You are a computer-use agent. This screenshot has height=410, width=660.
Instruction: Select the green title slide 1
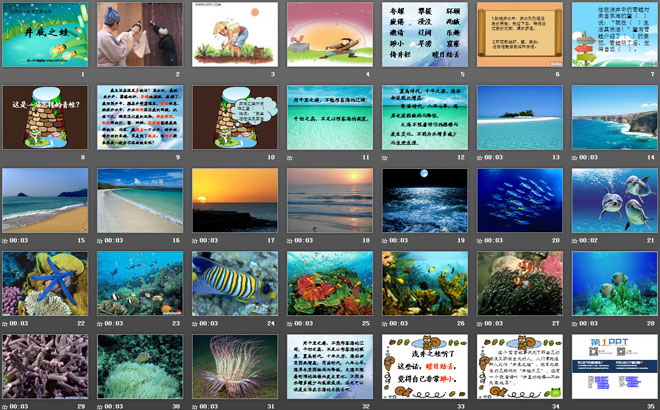[x=45, y=33]
